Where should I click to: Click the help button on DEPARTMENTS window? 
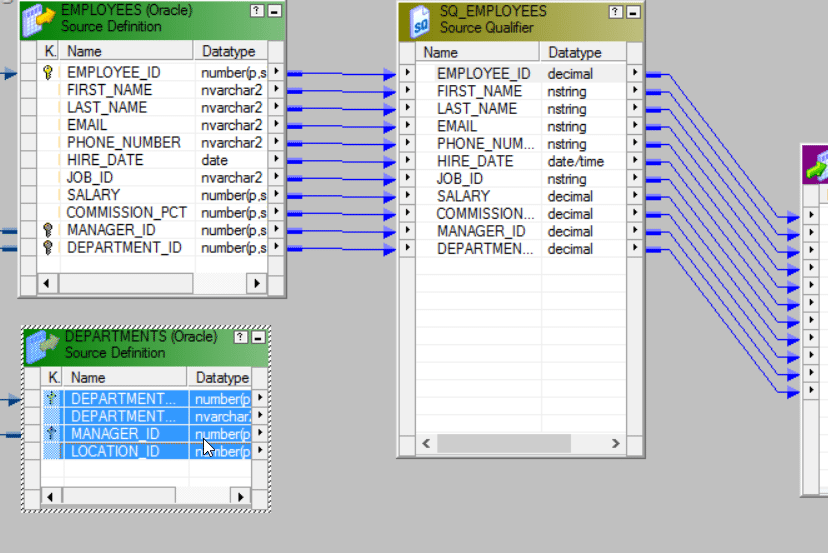click(x=240, y=337)
